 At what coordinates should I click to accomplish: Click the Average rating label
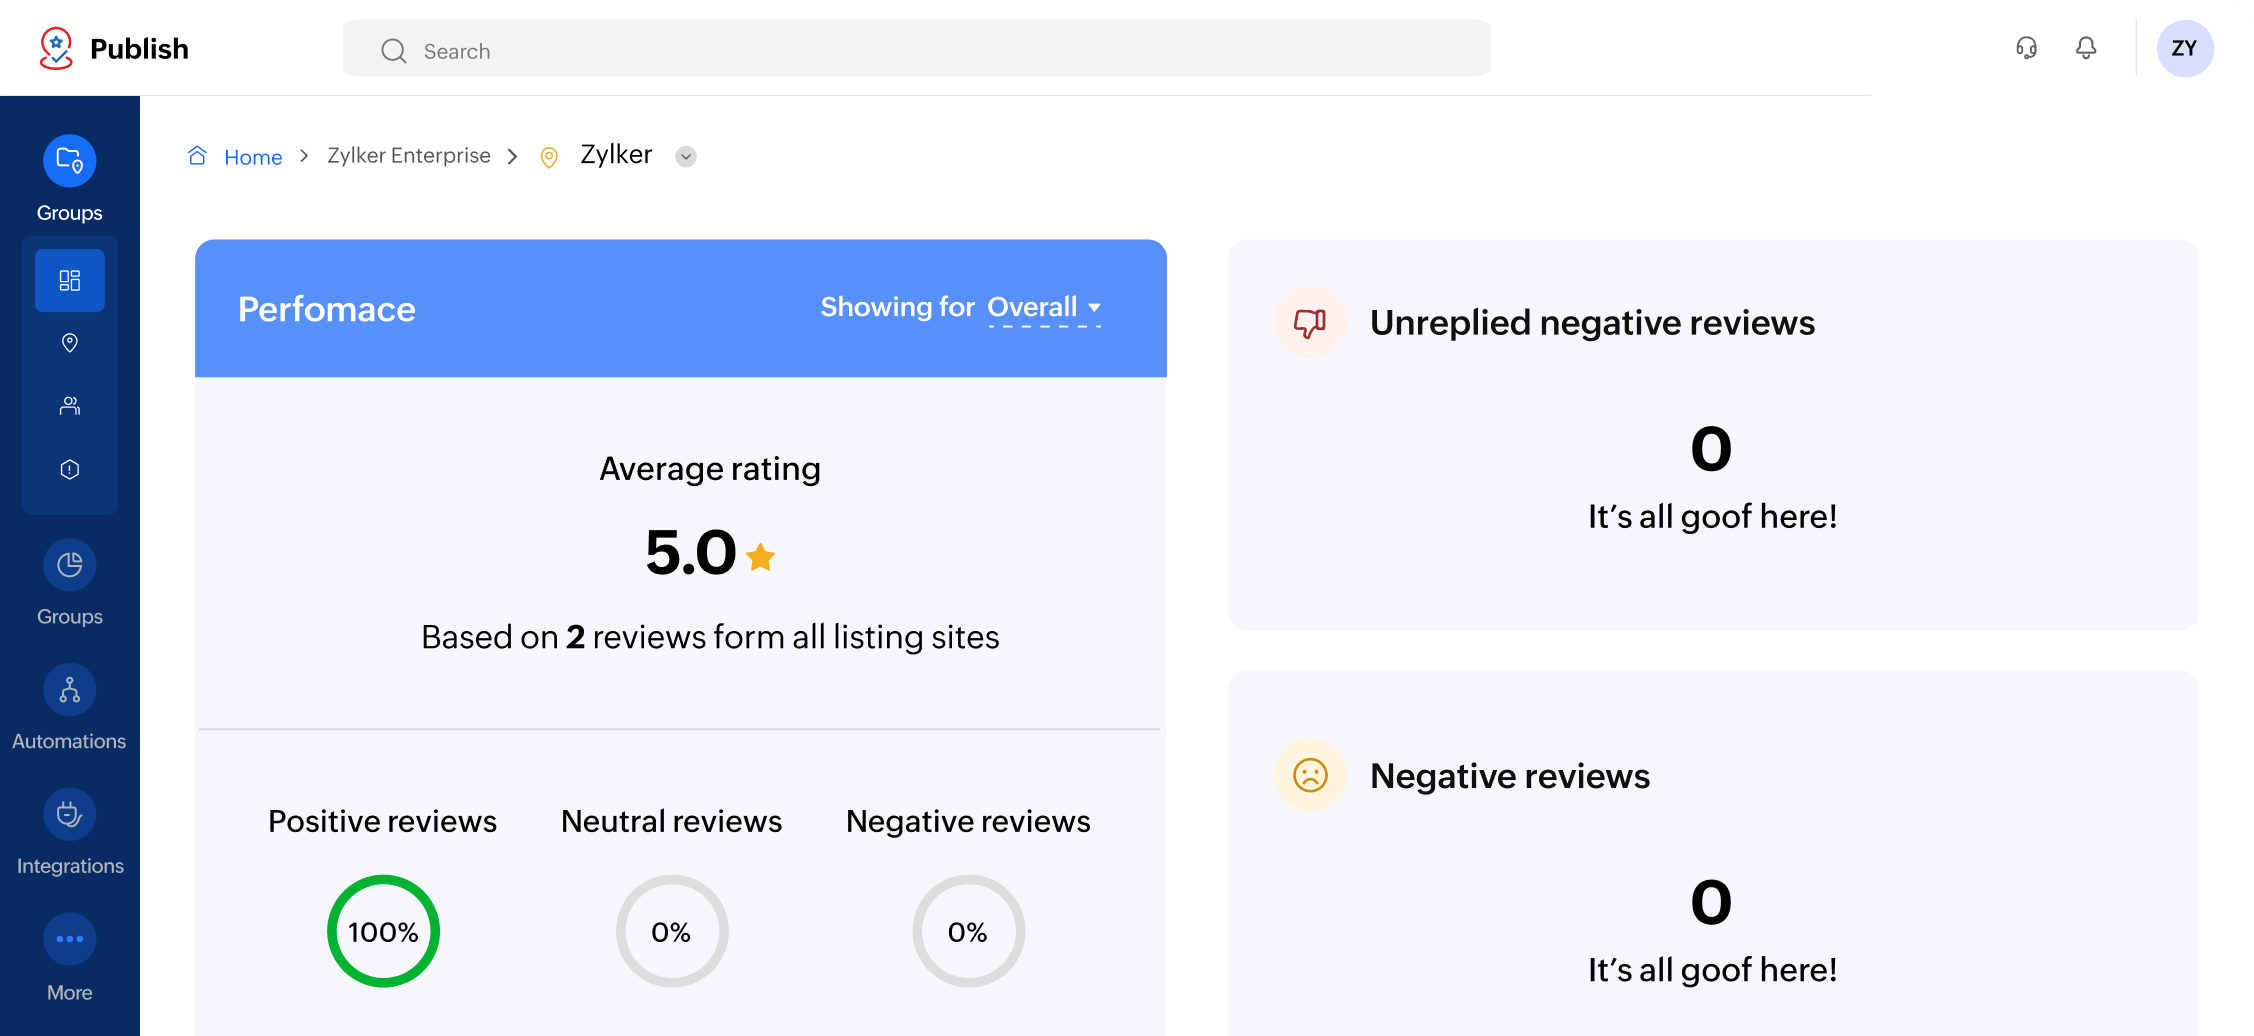710,469
